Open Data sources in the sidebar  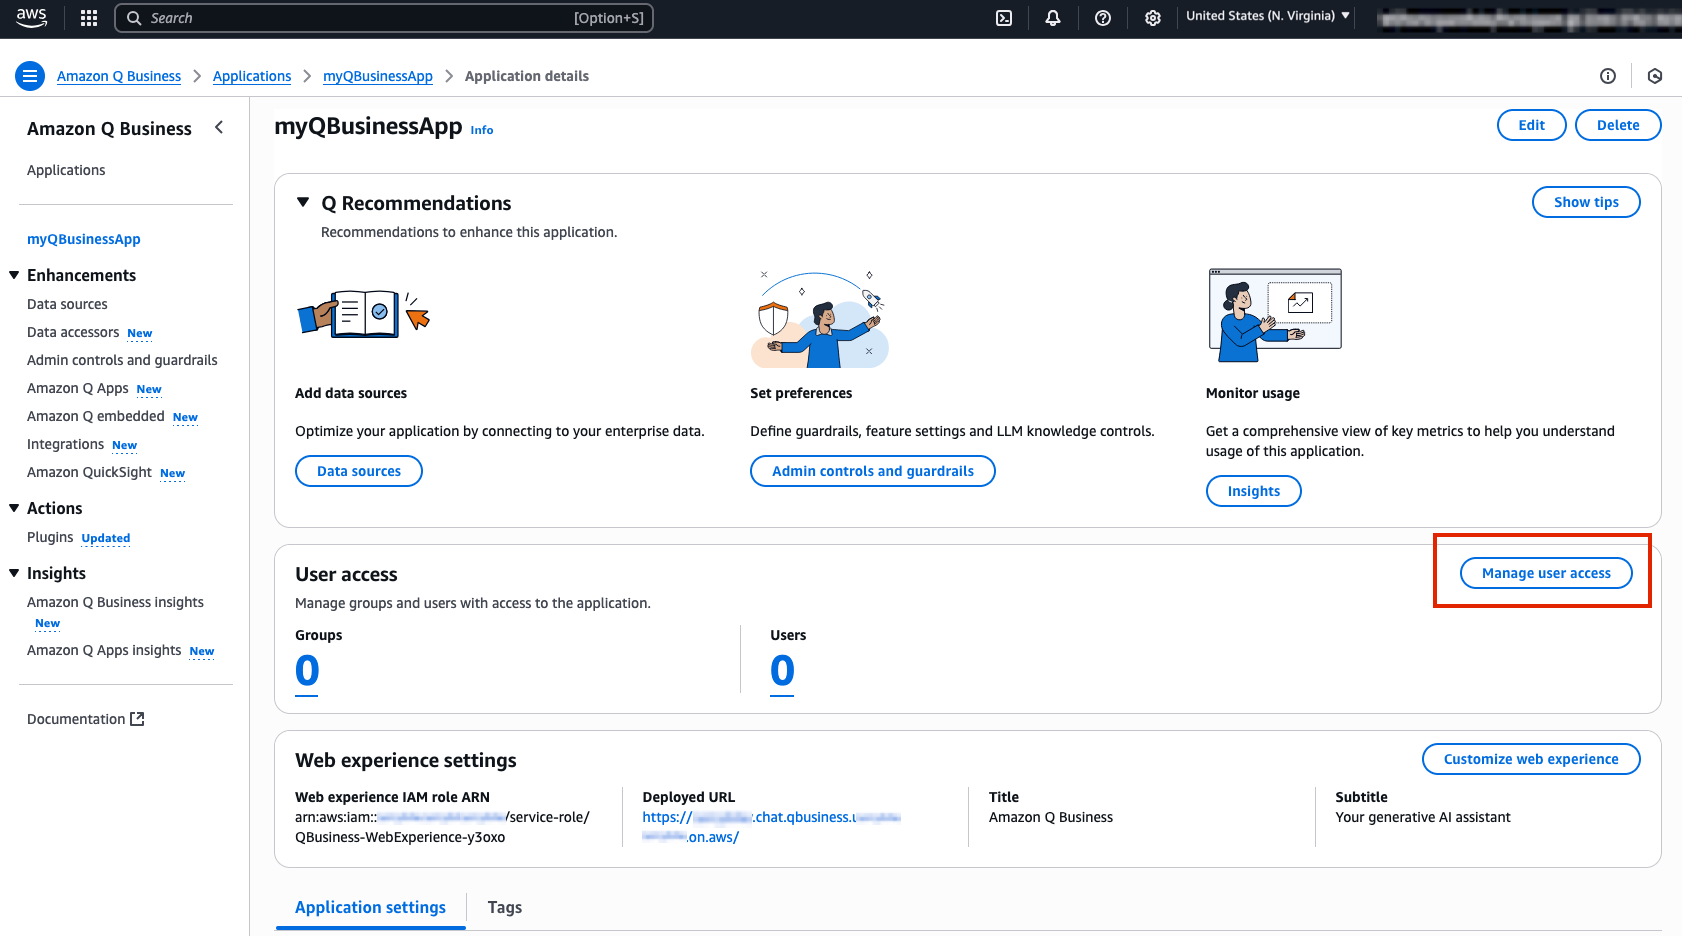click(67, 304)
